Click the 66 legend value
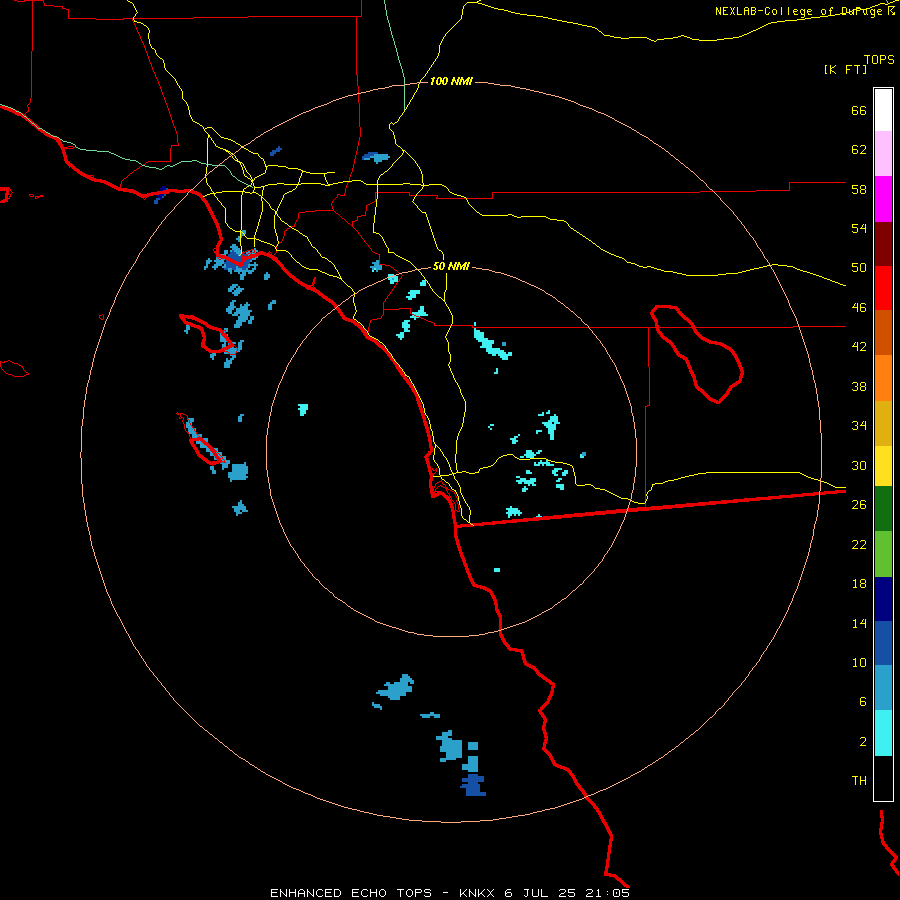Viewport: 900px width, 900px height. tap(859, 110)
